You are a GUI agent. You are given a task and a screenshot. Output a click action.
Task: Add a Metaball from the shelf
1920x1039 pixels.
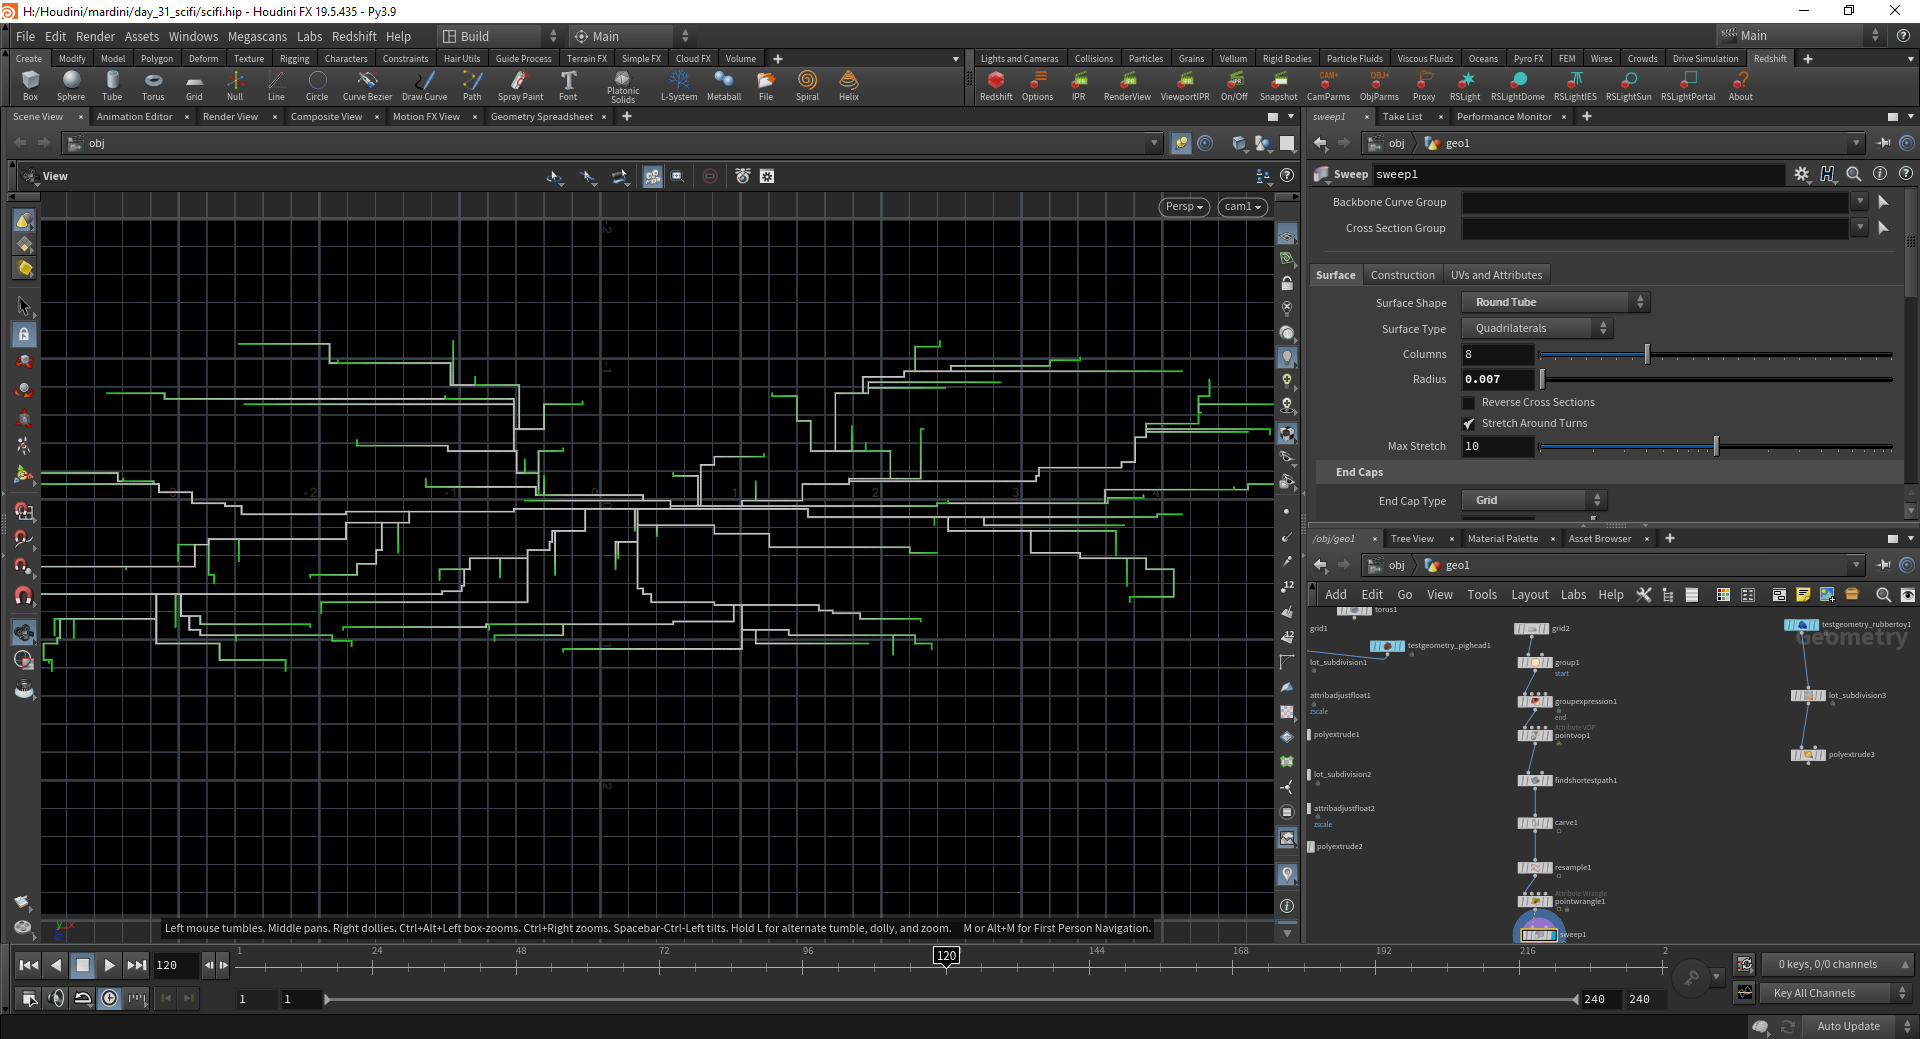pos(724,85)
